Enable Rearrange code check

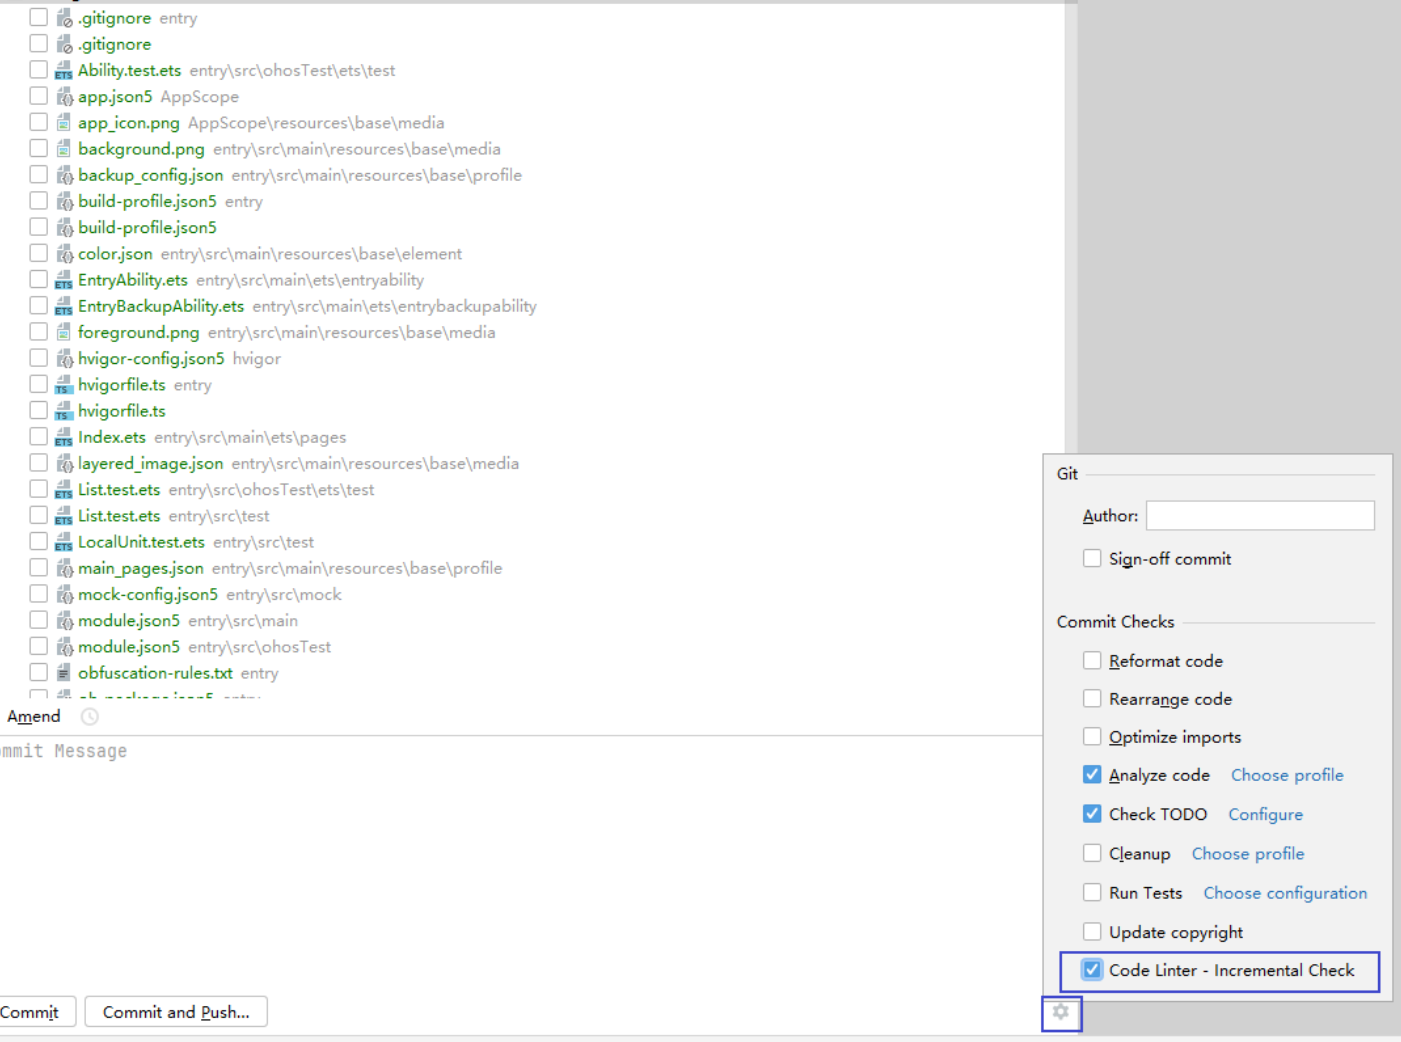pos(1092,698)
